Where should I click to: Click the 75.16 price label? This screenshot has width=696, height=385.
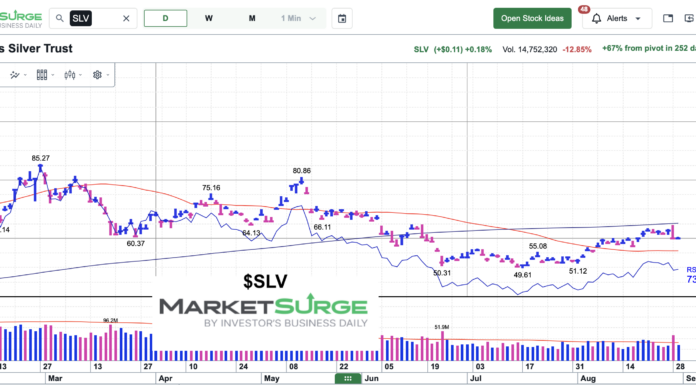211,188
